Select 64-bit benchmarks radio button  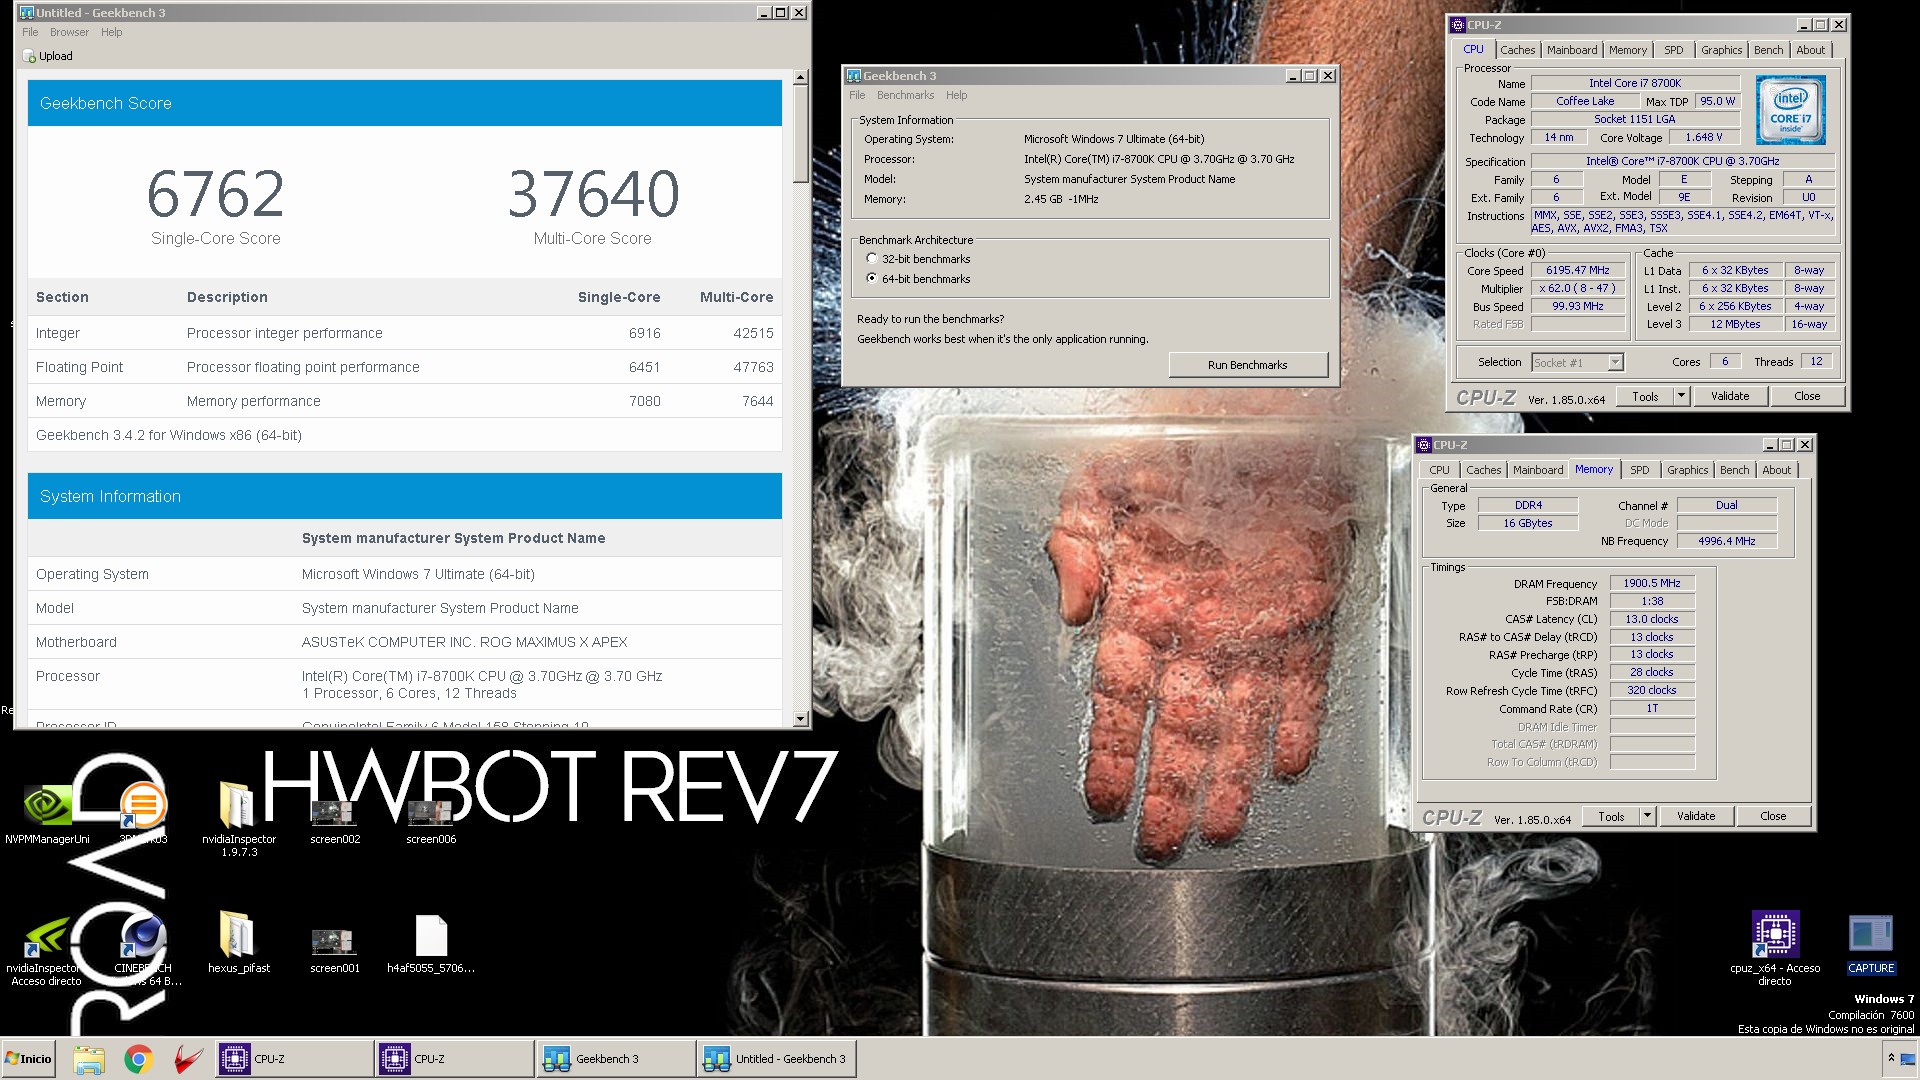pyautogui.click(x=872, y=279)
